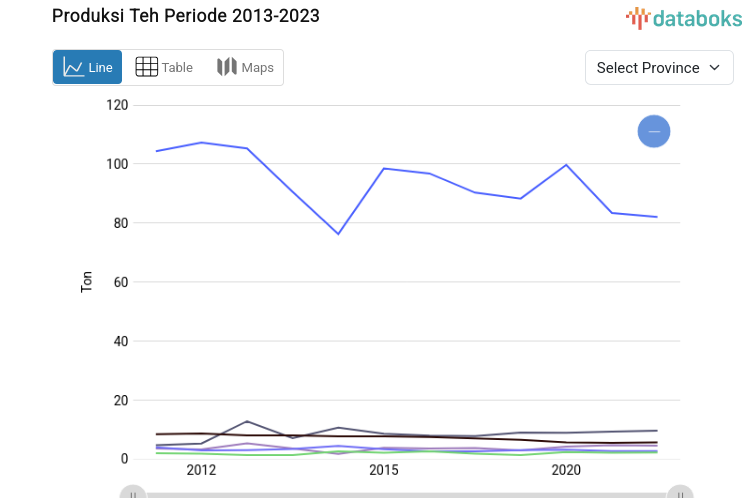Click the chart's horizontal scrollbar track

coord(406,494)
